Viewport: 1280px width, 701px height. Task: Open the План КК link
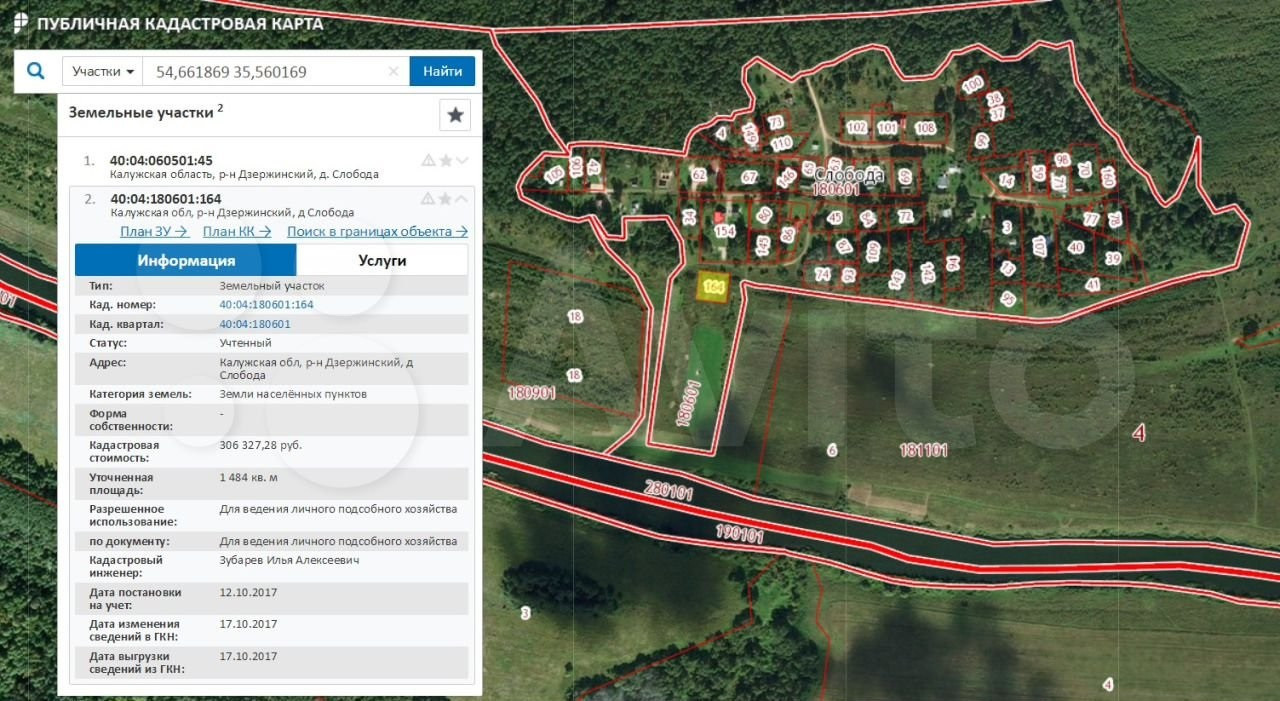[x=237, y=231]
